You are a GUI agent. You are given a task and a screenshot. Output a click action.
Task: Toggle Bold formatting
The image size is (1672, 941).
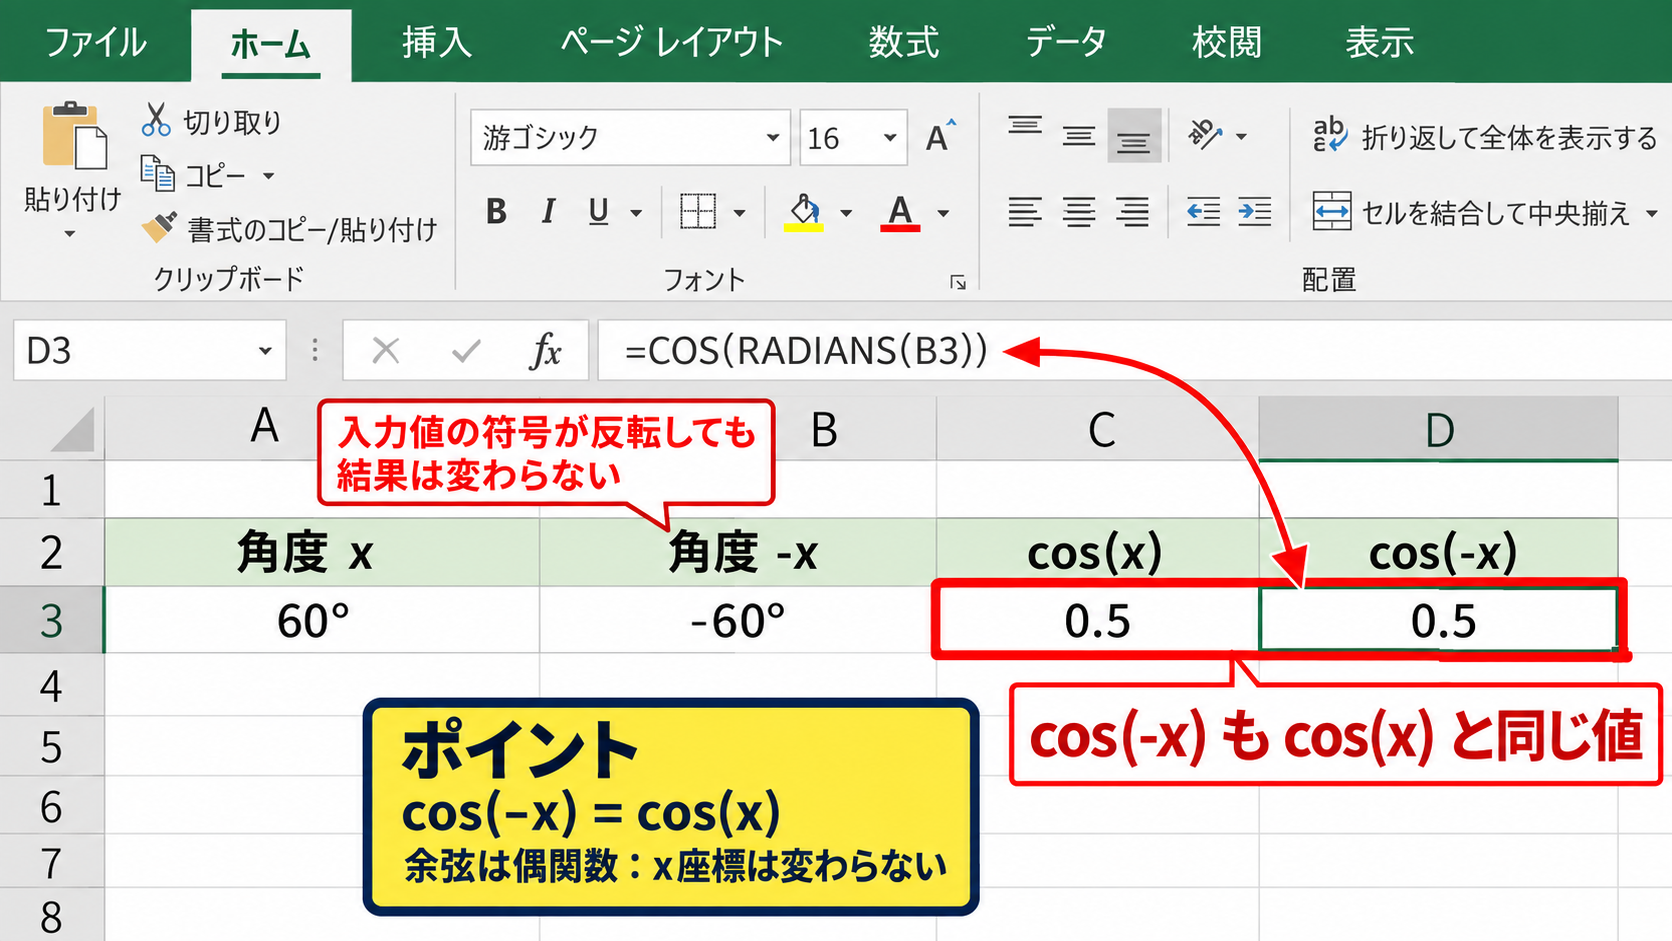[x=496, y=212]
